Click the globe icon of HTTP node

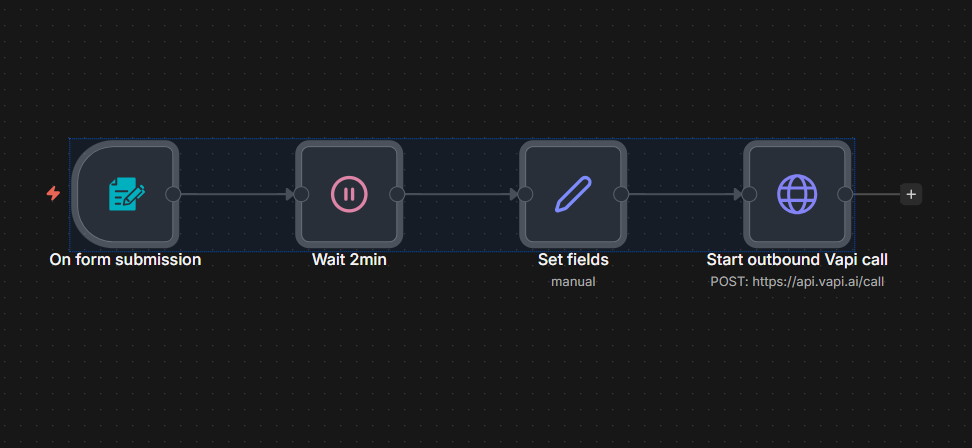point(797,194)
